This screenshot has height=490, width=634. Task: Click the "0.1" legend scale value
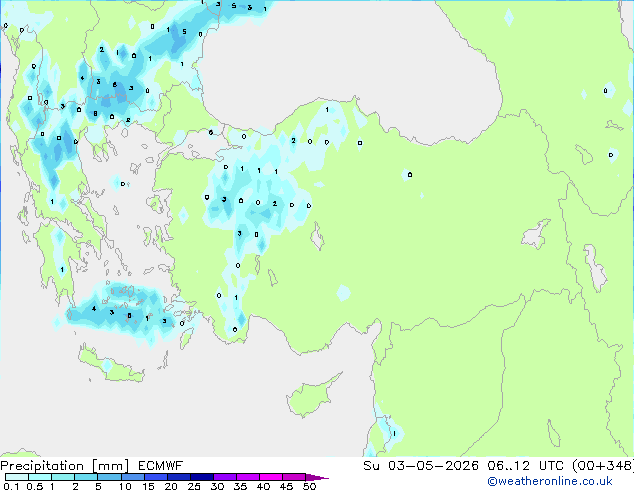click(x=11, y=486)
